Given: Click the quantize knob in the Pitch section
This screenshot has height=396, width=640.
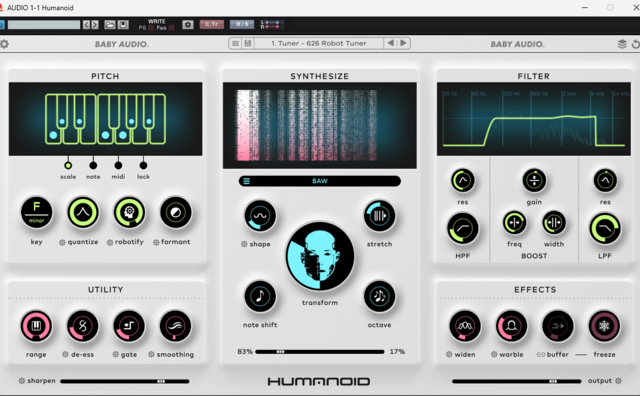Looking at the screenshot, I should click(x=83, y=212).
